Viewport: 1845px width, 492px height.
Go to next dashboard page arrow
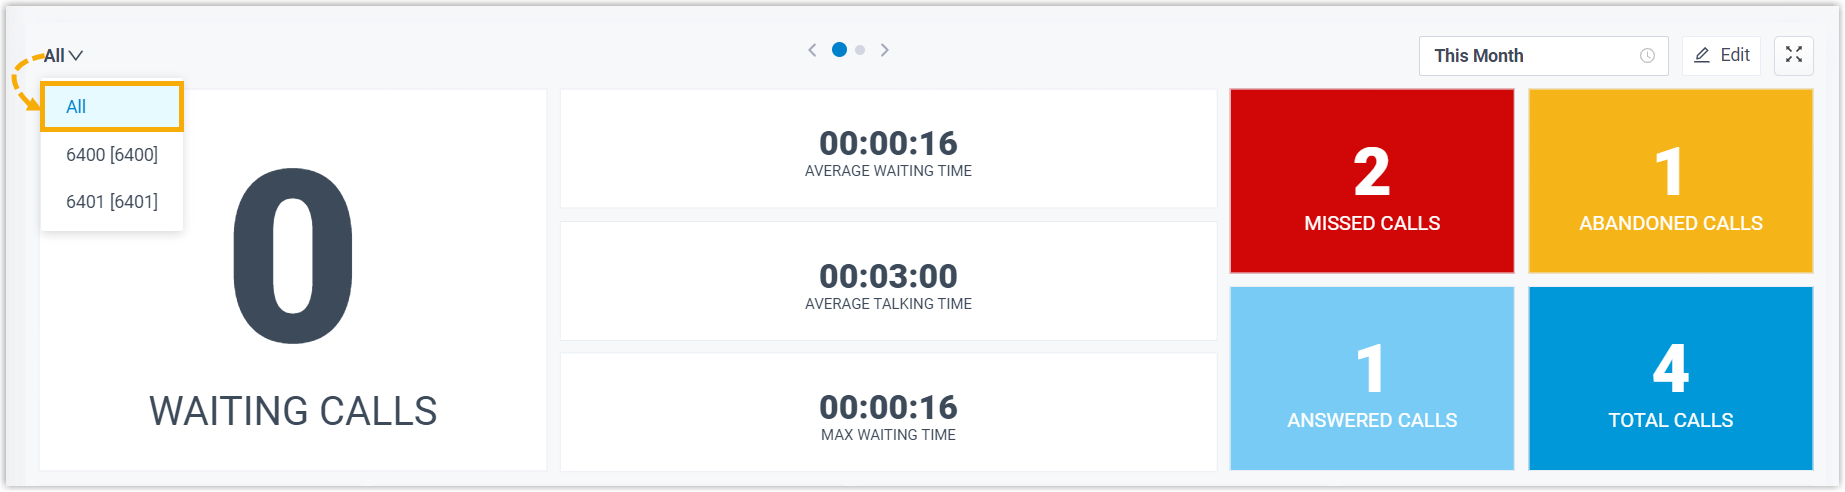click(885, 50)
